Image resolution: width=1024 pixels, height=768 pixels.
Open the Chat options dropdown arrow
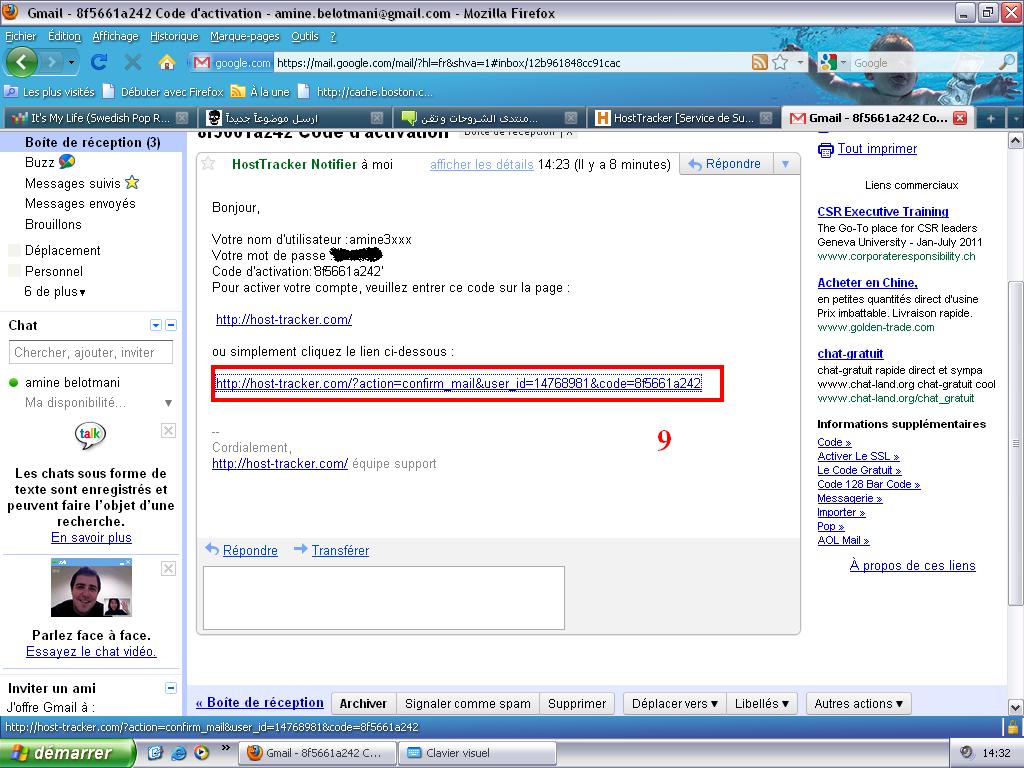(155, 325)
